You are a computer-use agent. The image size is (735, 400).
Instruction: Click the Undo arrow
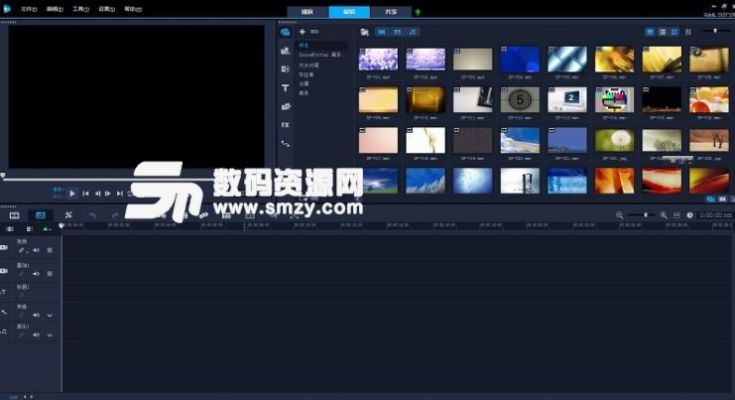pyautogui.click(x=92, y=216)
